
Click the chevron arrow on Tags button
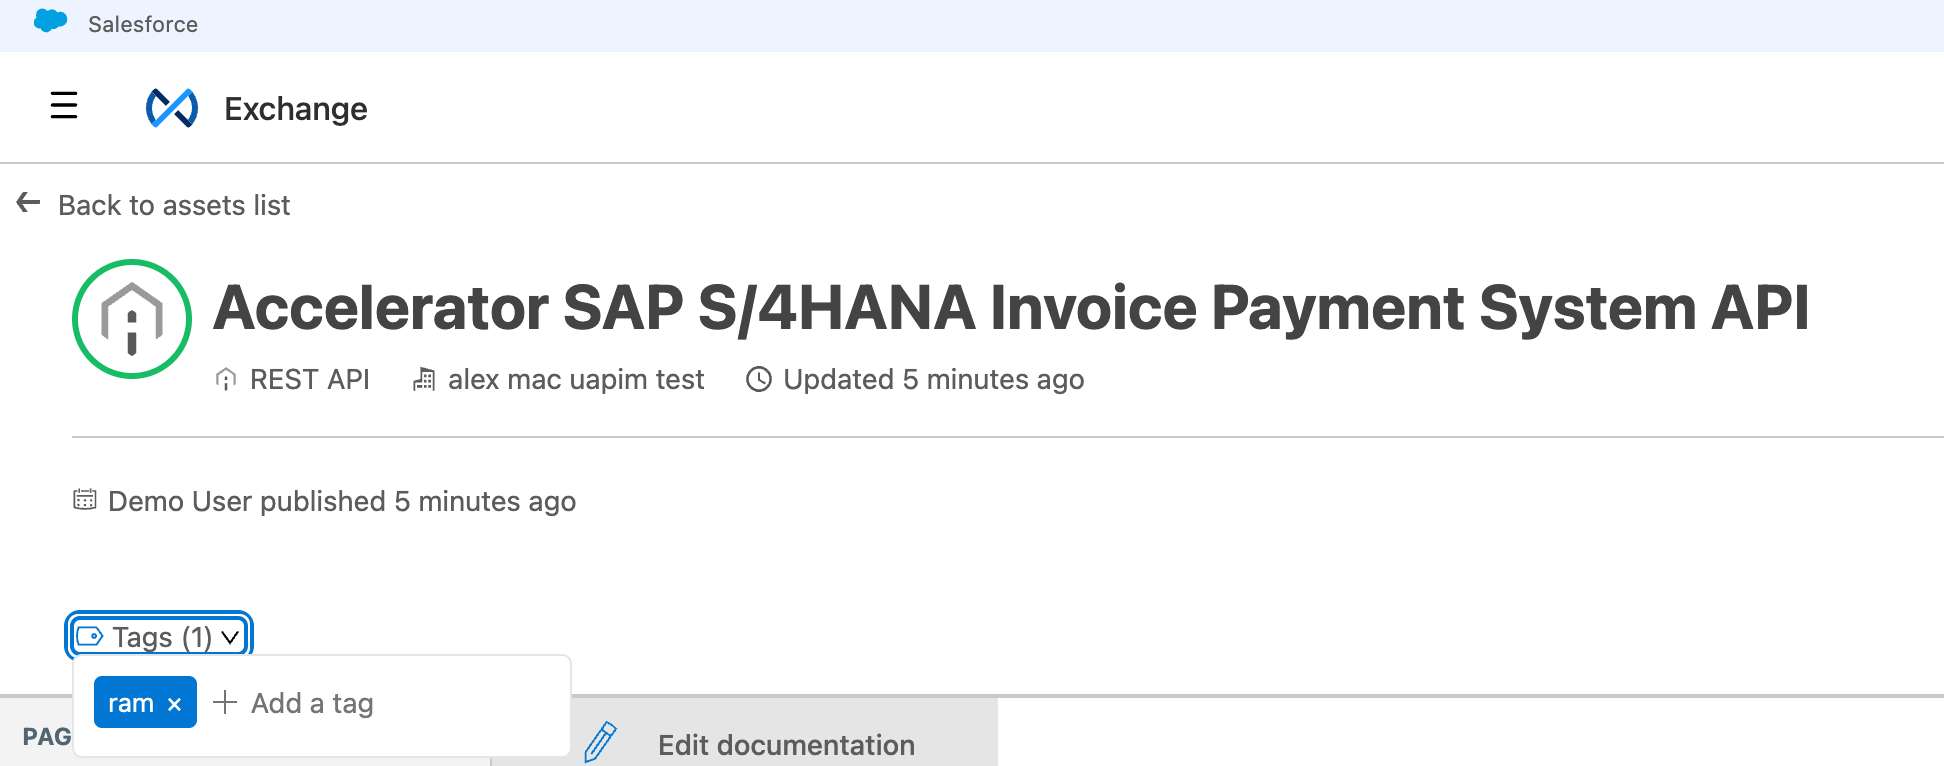(x=231, y=637)
